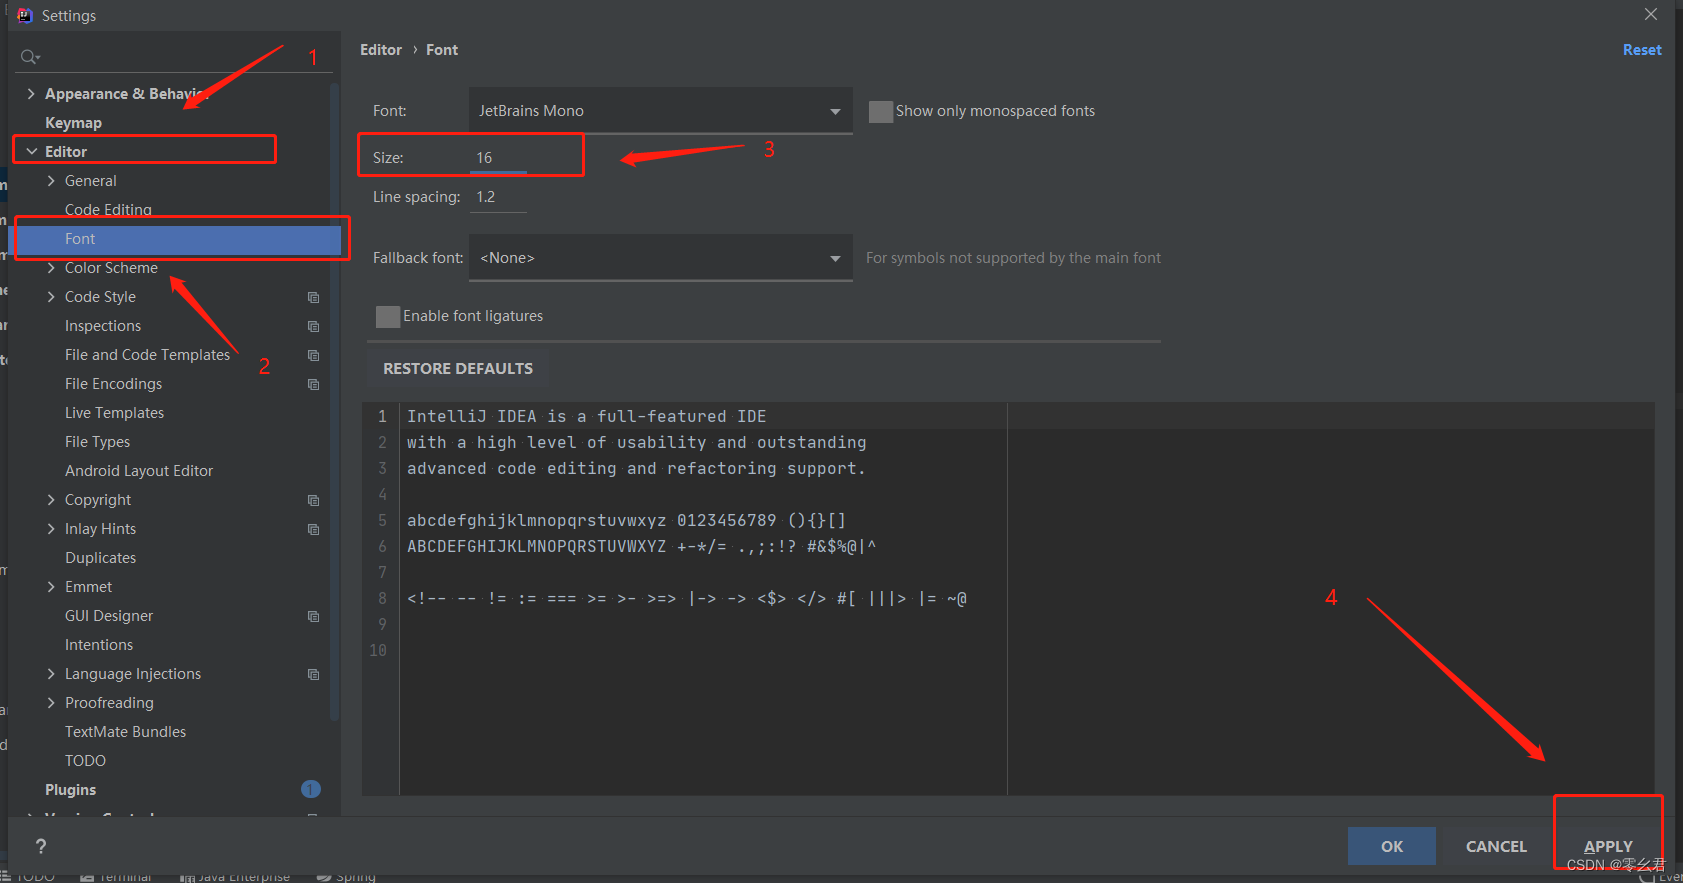Click the project-level icon beside File Encodings

pyautogui.click(x=313, y=384)
